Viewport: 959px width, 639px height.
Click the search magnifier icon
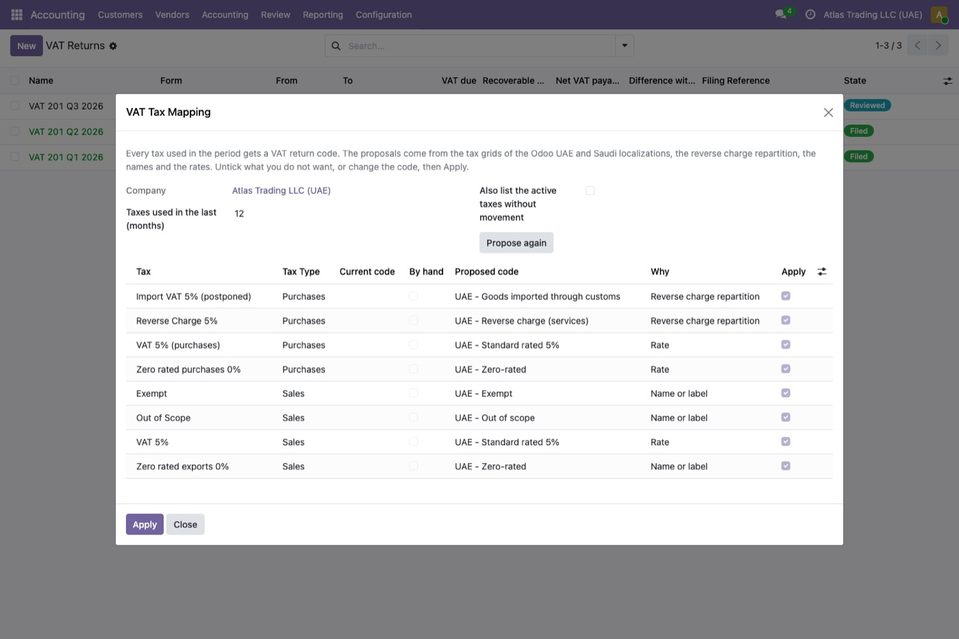point(336,46)
